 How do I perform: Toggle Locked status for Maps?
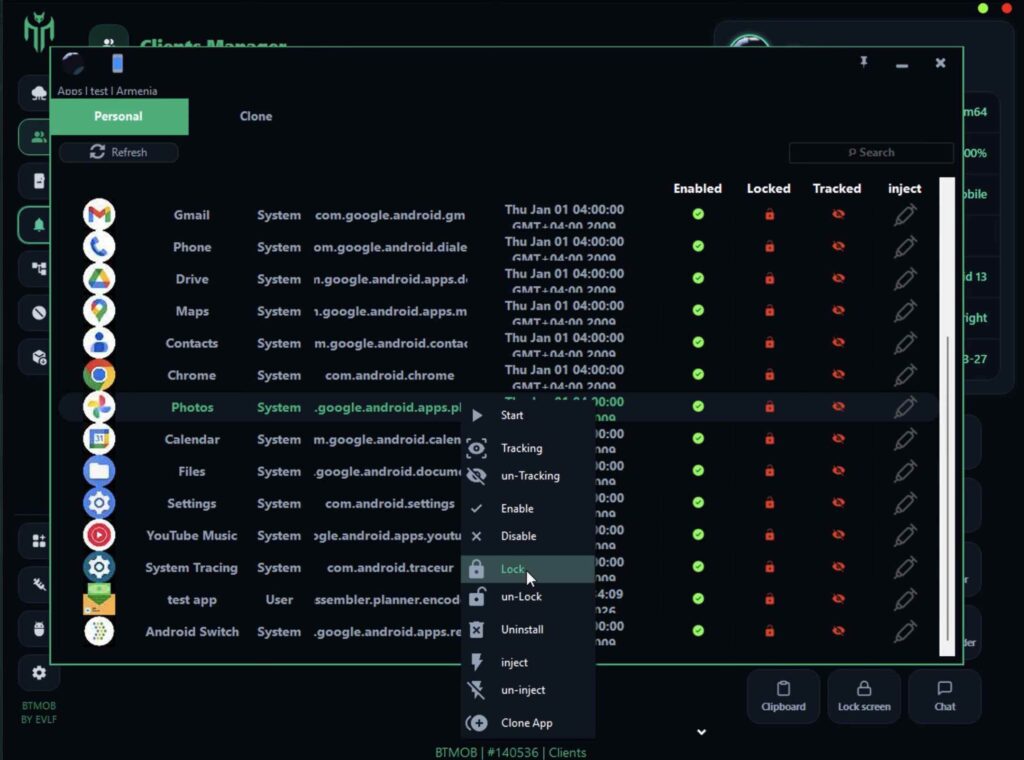[769, 310]
